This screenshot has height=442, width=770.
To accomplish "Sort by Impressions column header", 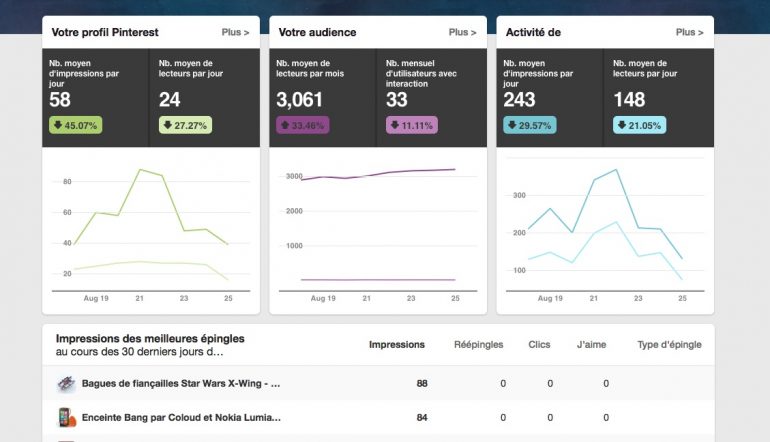I will click(x=396, y=345).
